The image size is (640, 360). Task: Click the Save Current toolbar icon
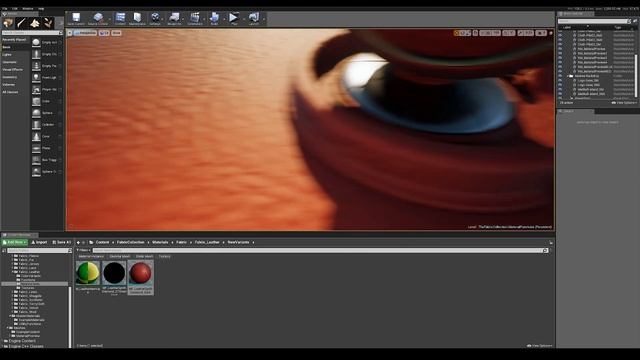(x=76, y=18)
